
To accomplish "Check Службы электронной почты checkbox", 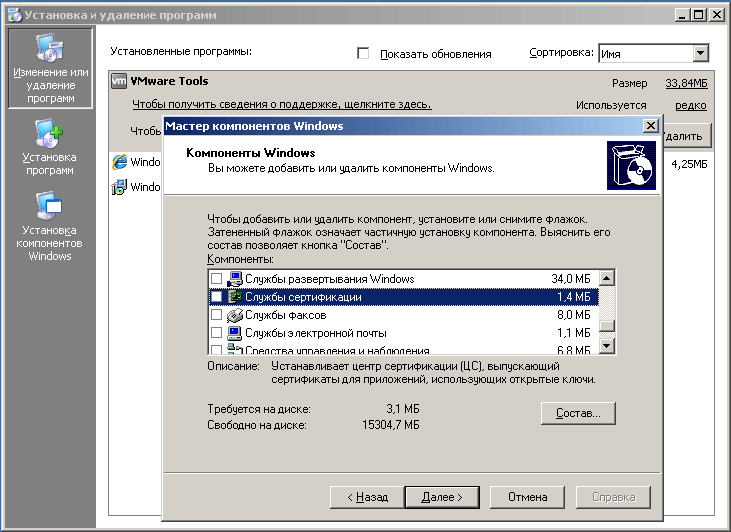I will tap(216, 333).
